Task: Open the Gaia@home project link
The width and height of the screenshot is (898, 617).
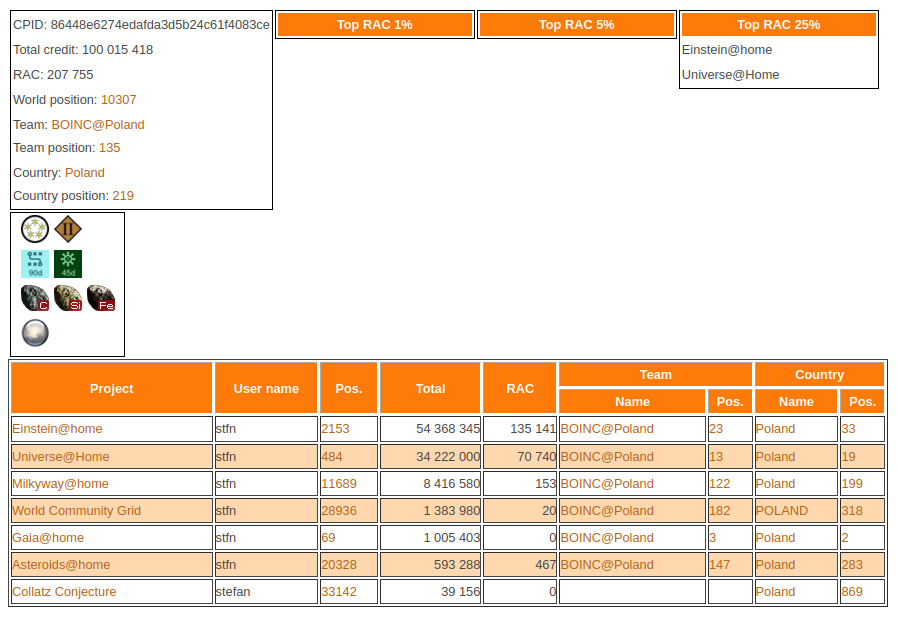Action: (x=48, y=537)
